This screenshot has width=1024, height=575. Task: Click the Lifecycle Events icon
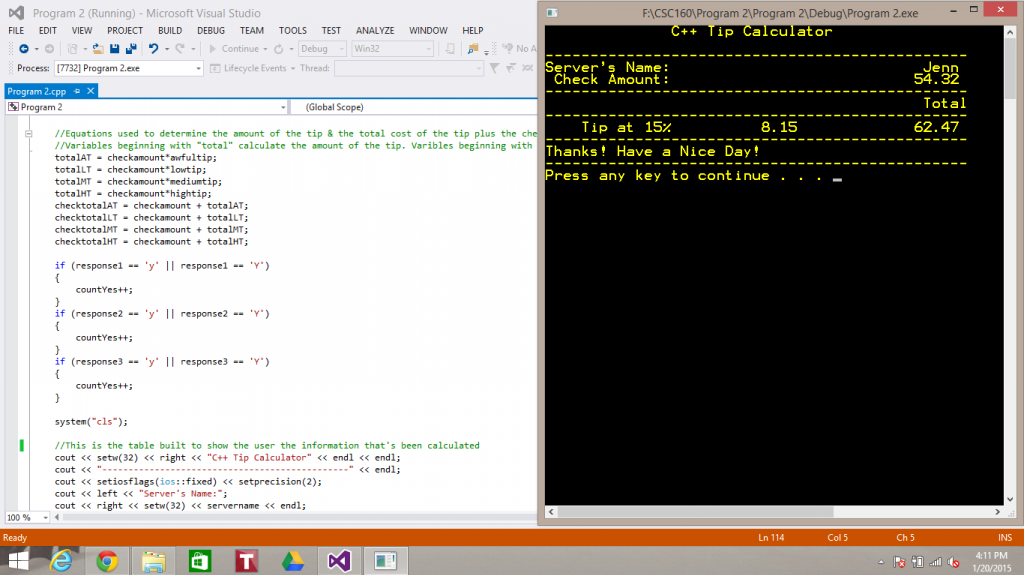(215, 68)
